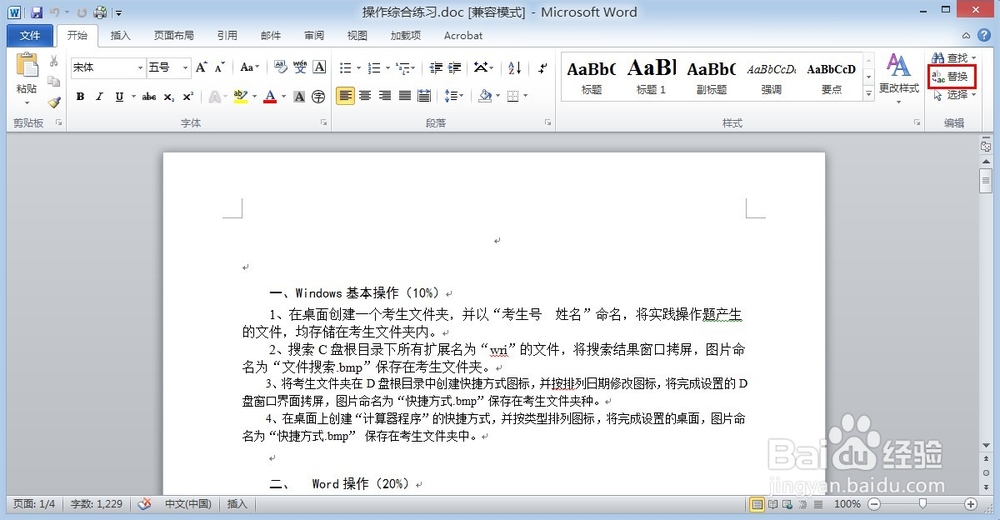This screenshot has height=520, width=1000.
Task: Click the zoom out minus button
Action: tap(874, 504)
